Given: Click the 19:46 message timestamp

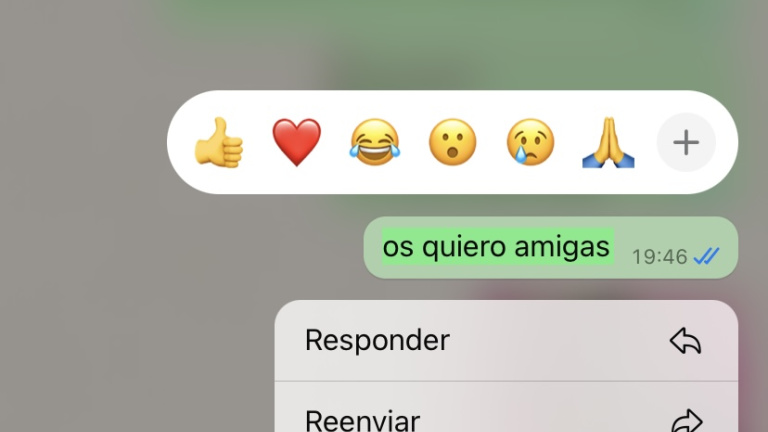Looking at the screenshot, I should click(x=660, y=257).
